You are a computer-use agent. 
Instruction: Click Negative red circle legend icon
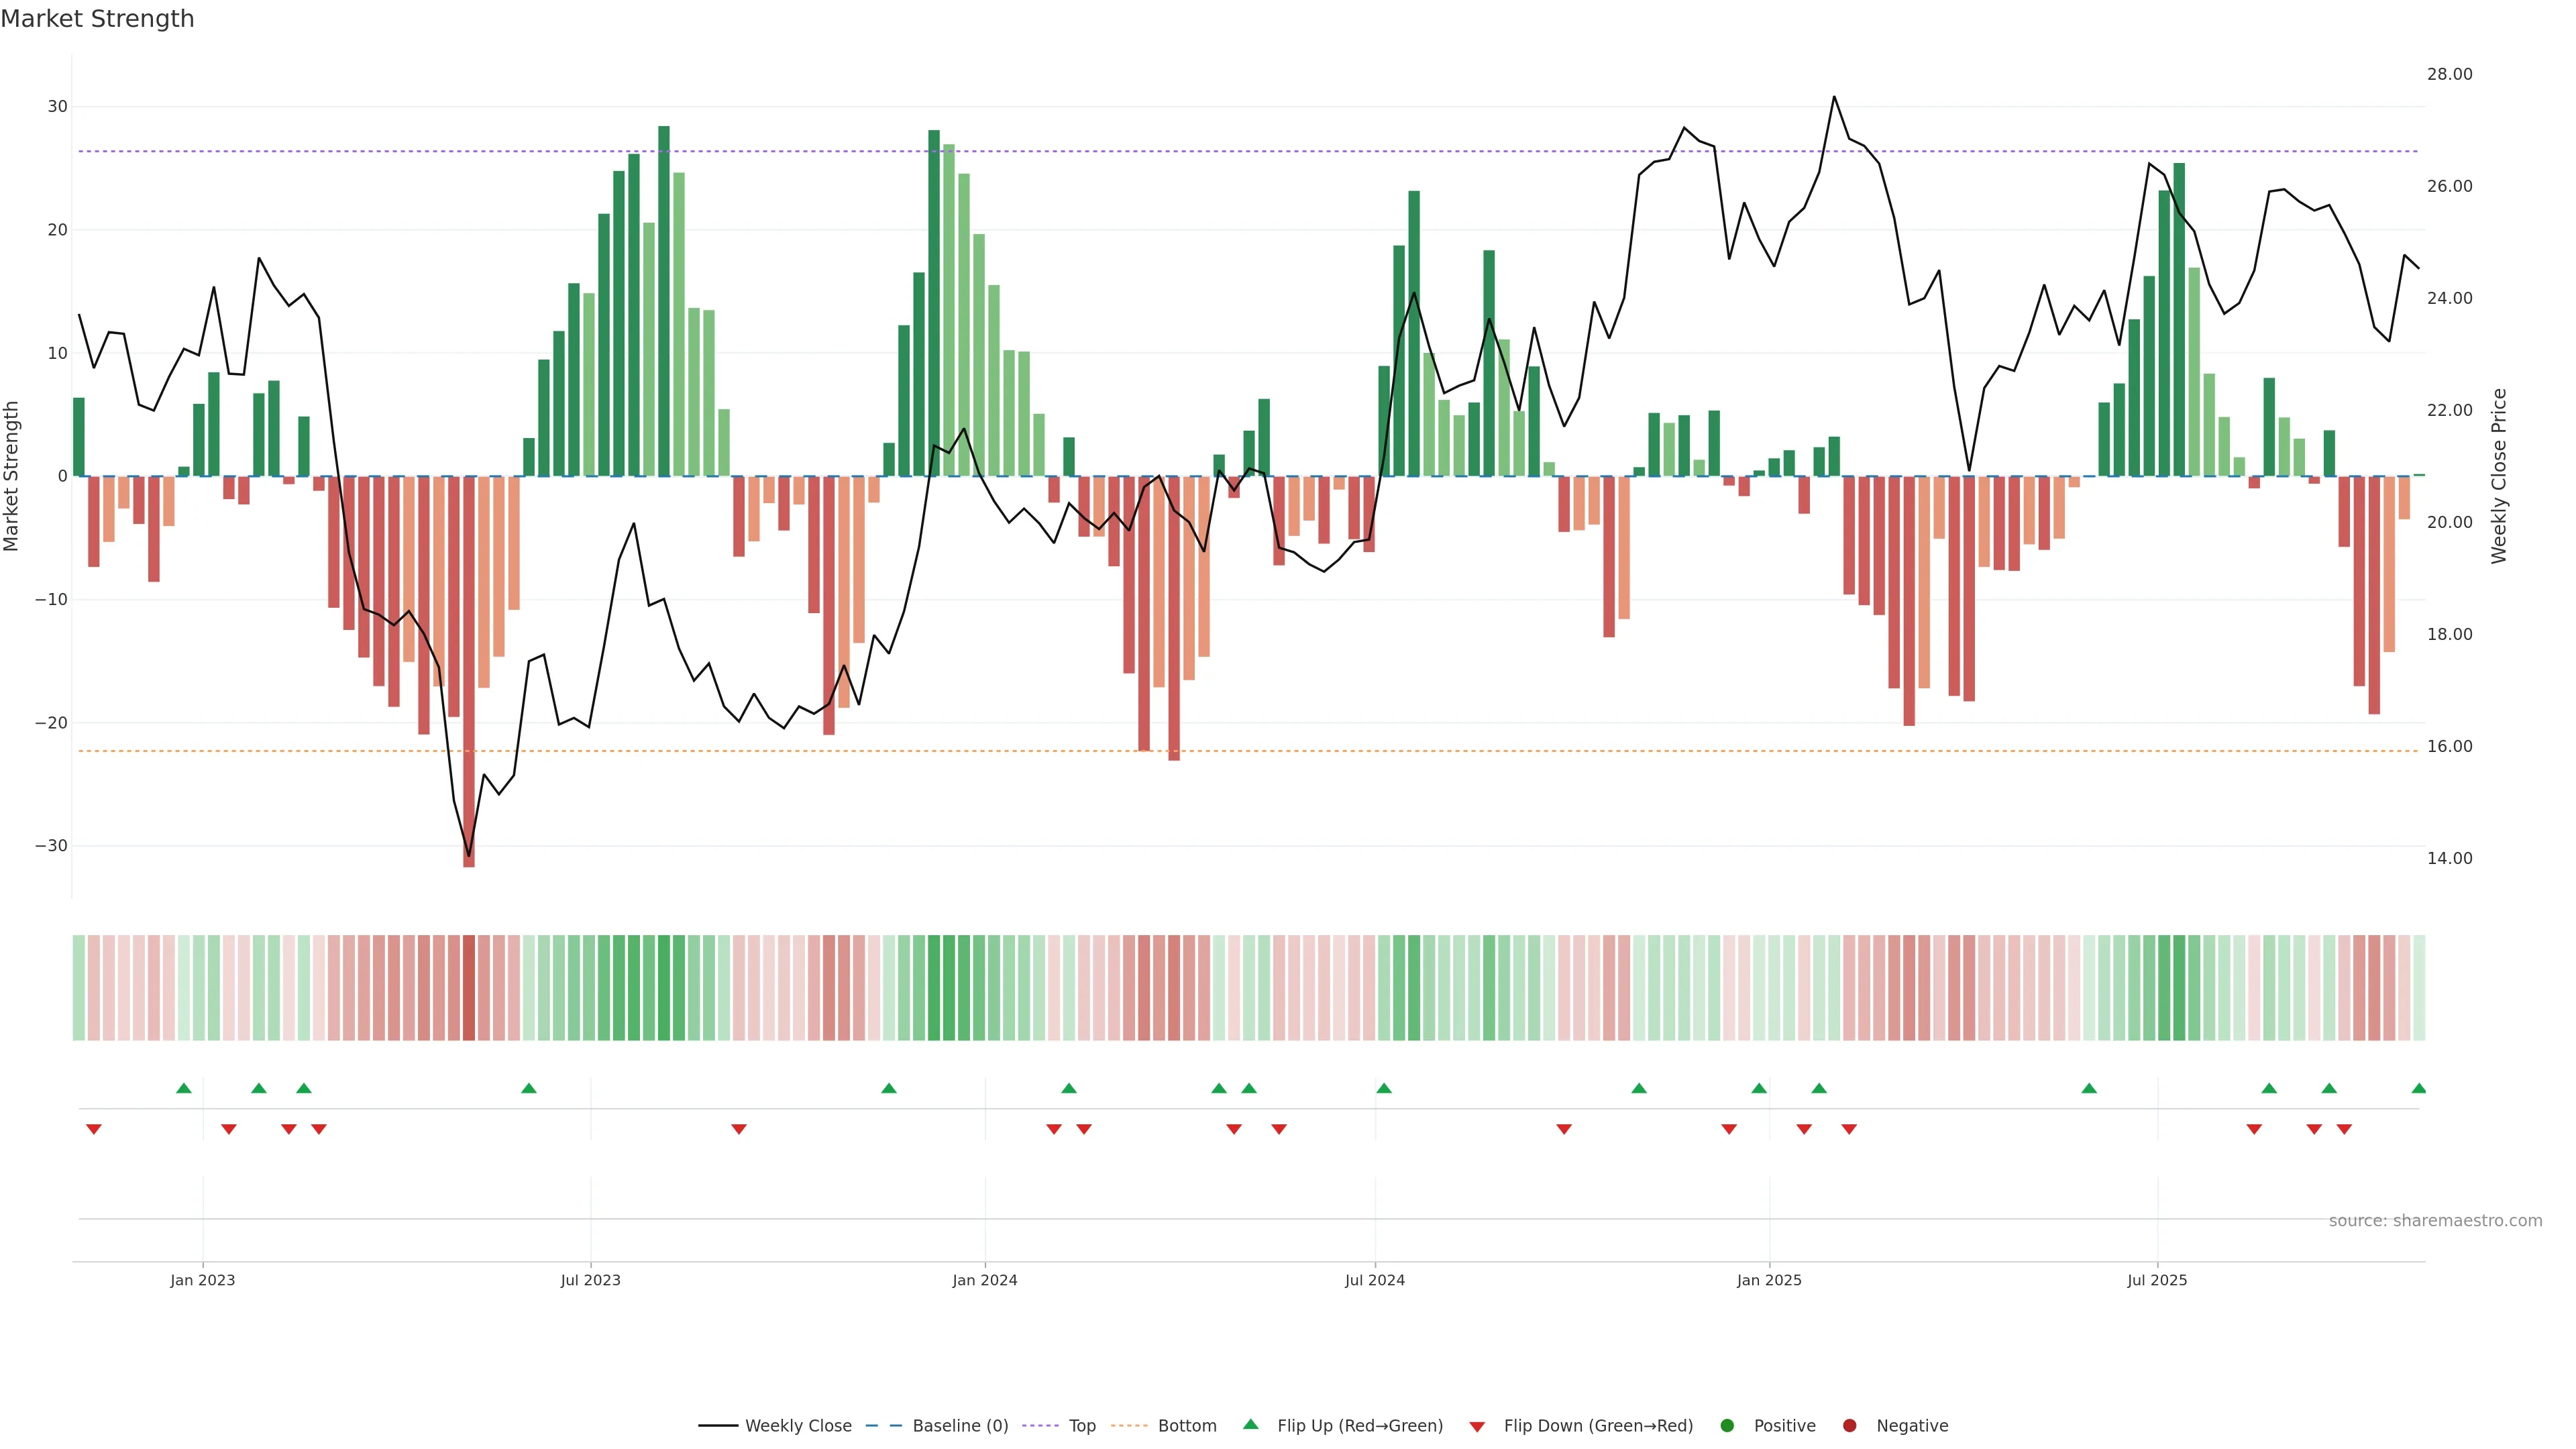tap(1849, 1425)
